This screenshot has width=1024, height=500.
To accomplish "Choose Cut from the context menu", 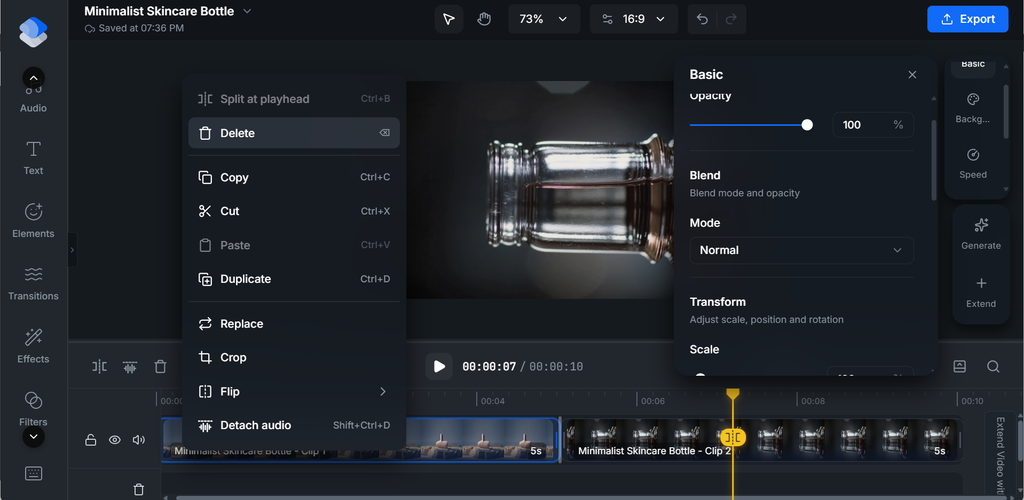I will click(294, 211).
